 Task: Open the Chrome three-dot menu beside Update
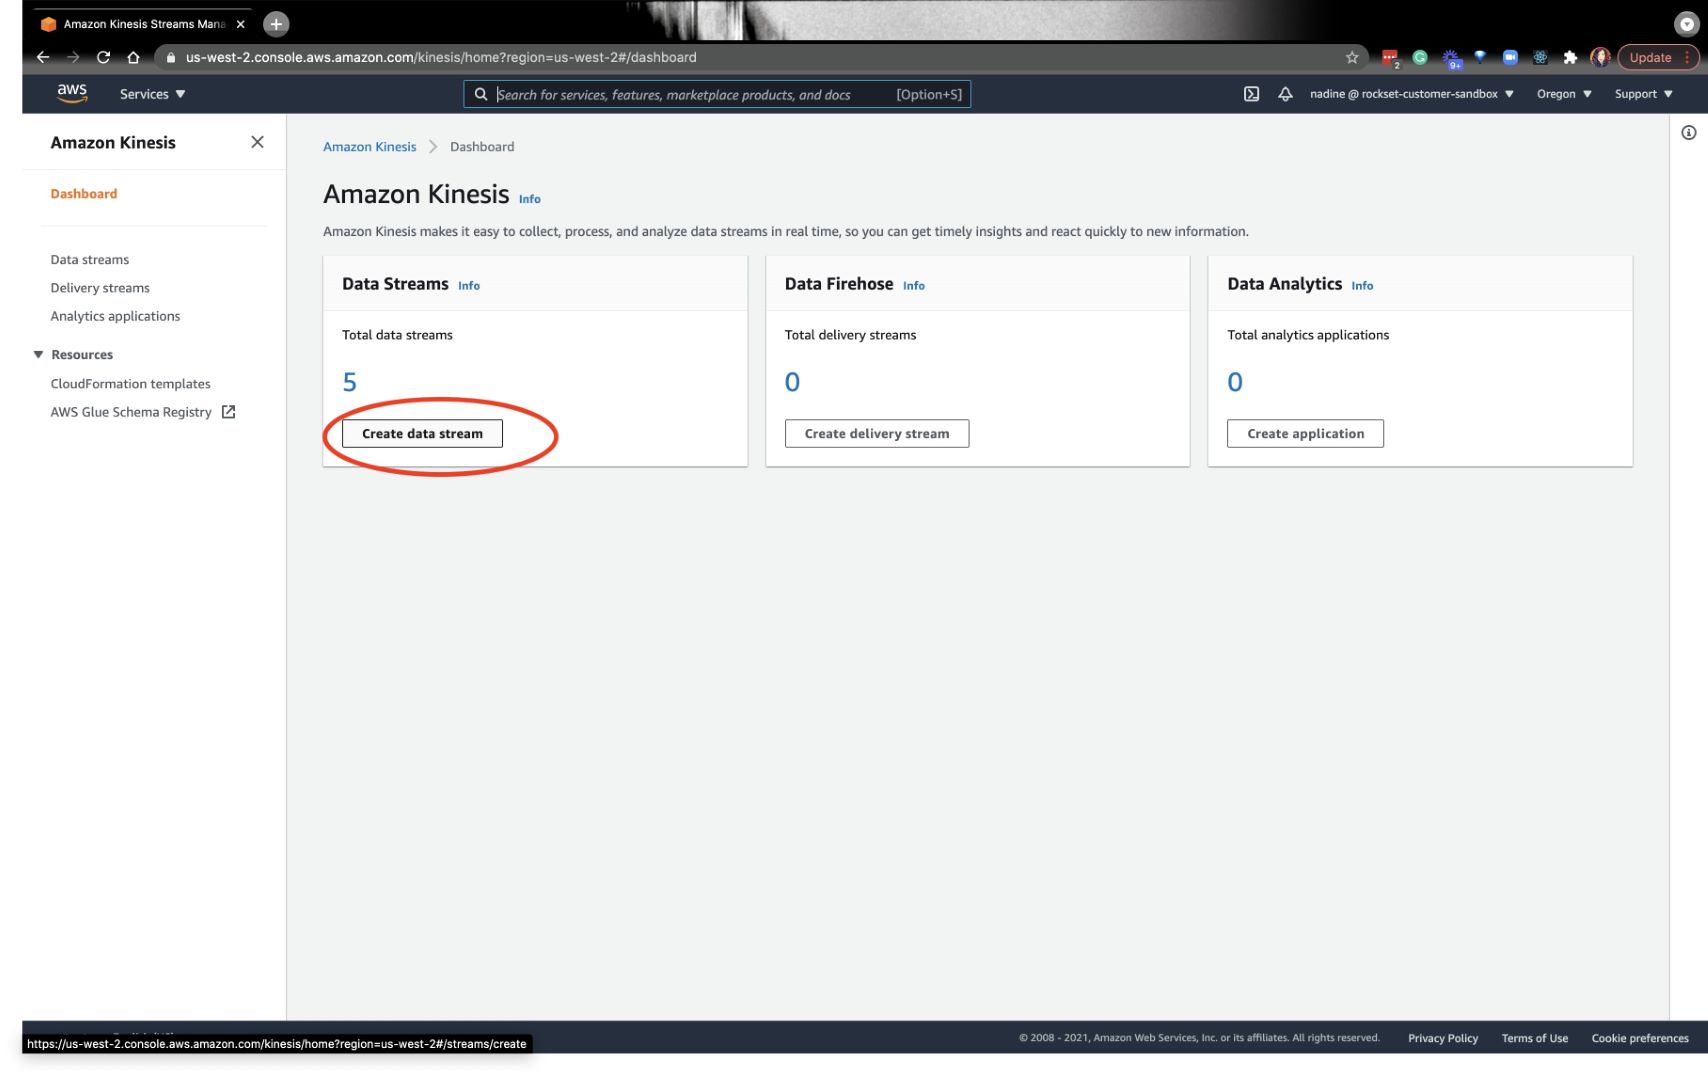(1687, 57)
